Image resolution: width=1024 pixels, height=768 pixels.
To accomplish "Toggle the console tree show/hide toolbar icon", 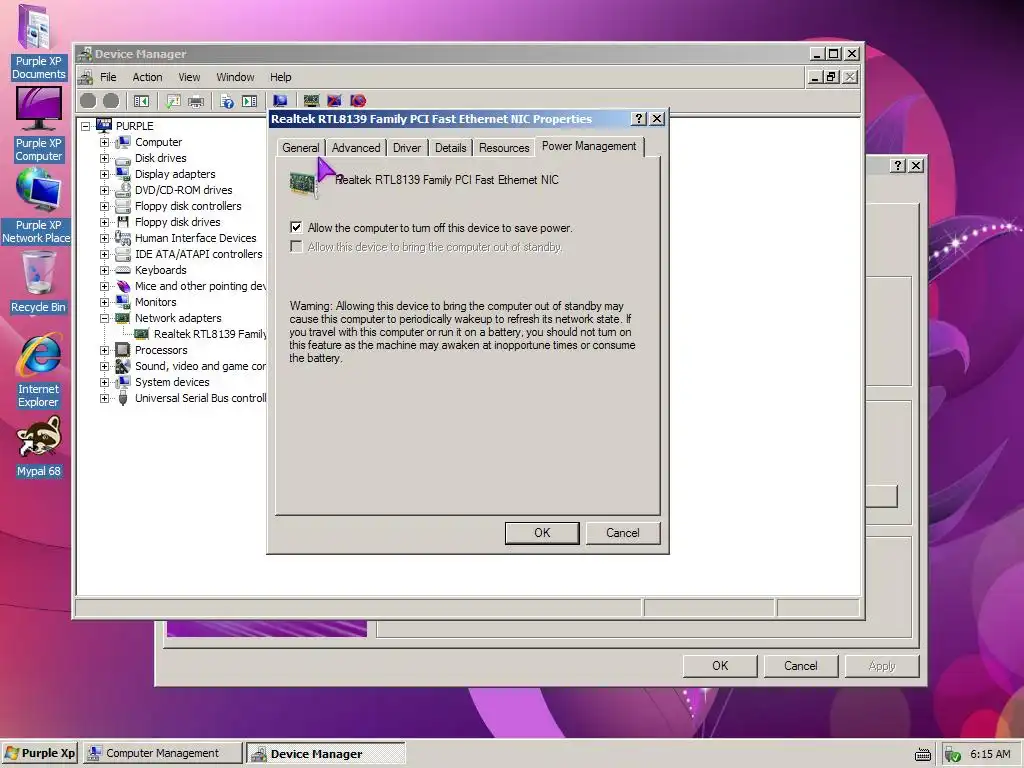I will click(141, 101).
